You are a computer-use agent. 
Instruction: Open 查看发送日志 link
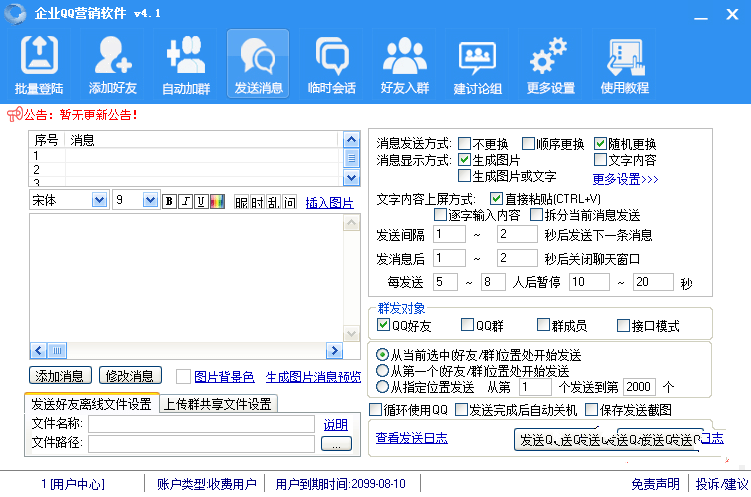[411, 438]
